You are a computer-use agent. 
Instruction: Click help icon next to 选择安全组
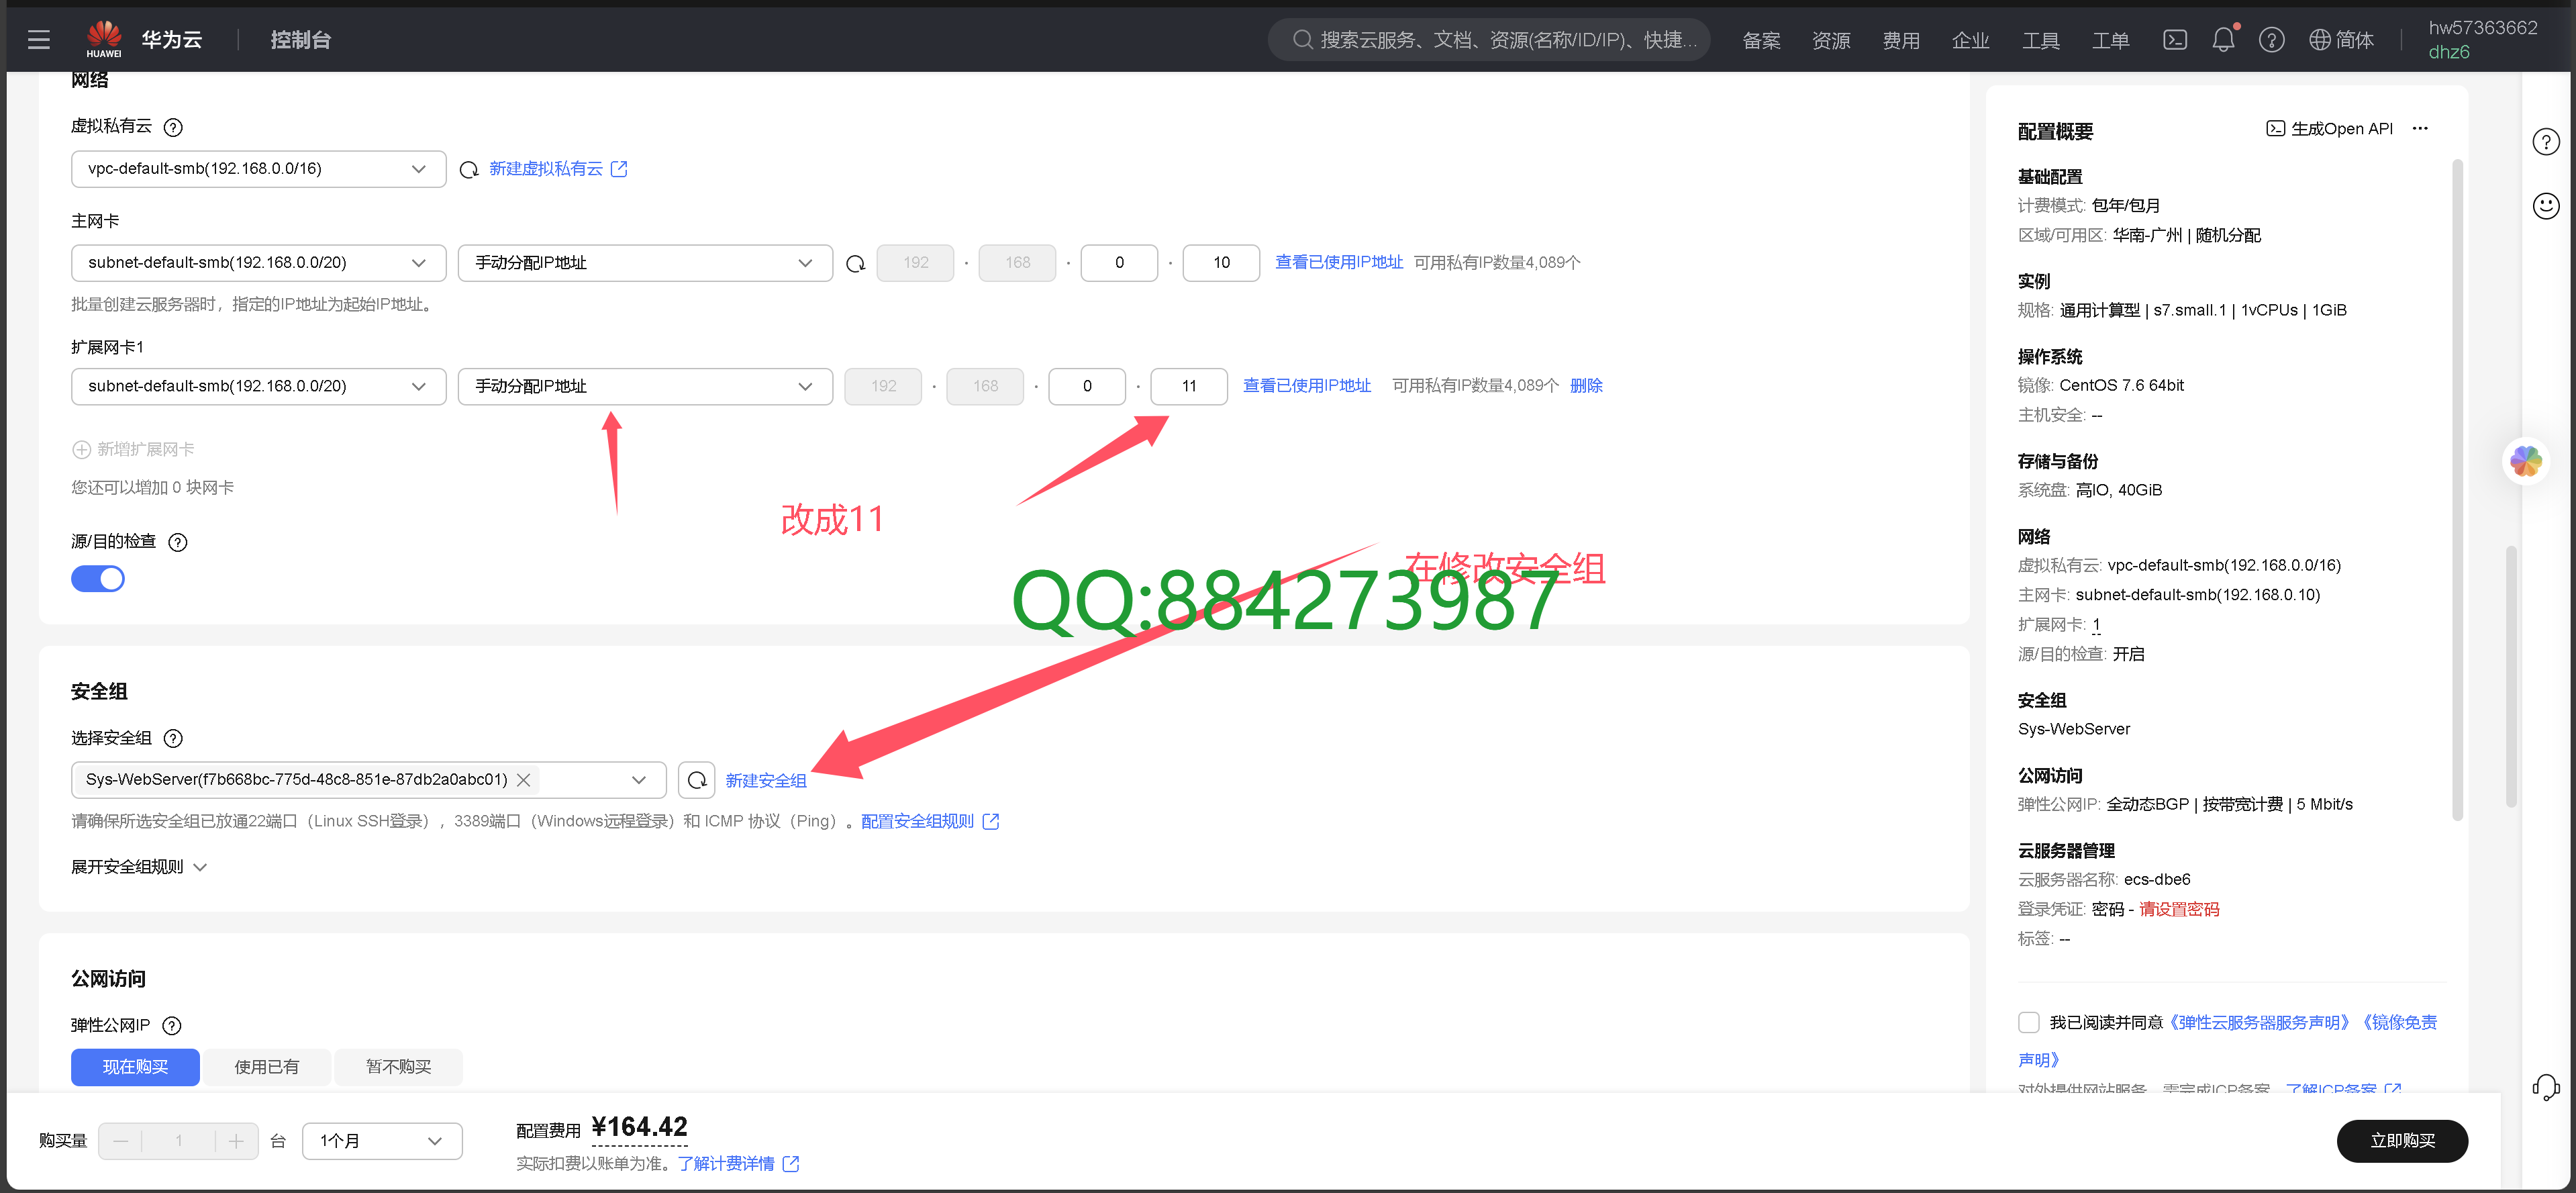pos(173,738)
